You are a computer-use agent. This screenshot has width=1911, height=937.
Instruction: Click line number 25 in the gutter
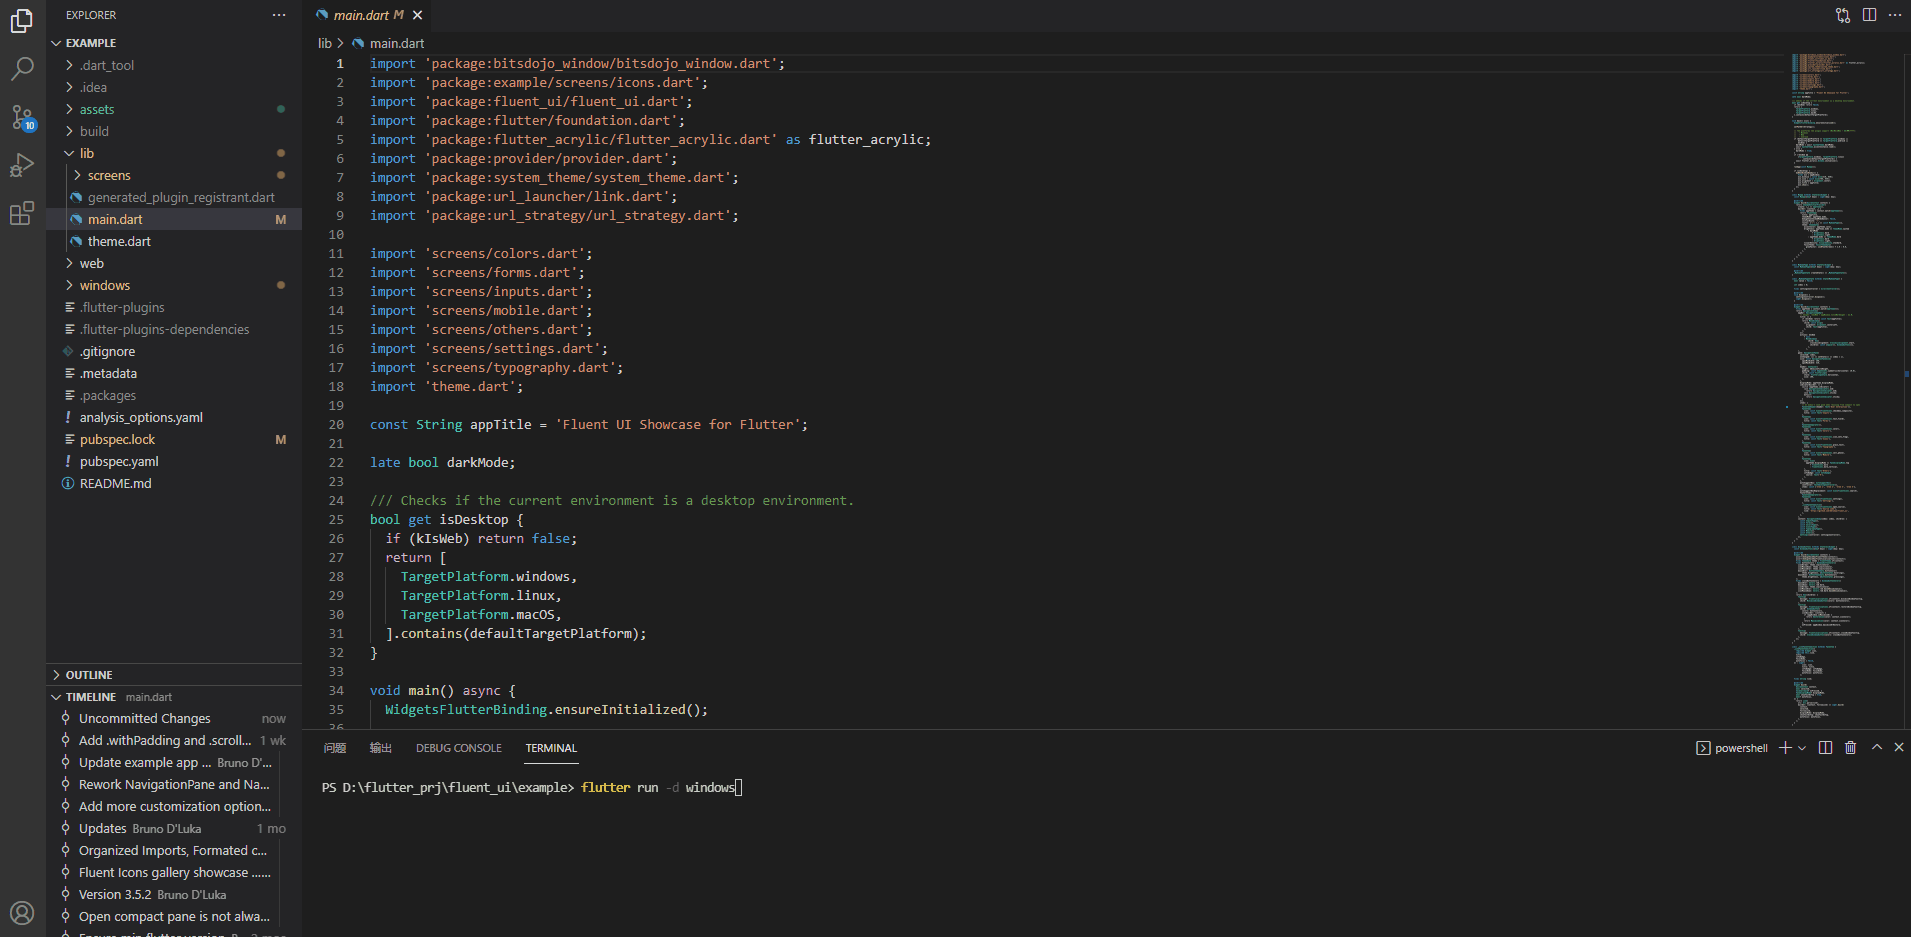point(336,520)
